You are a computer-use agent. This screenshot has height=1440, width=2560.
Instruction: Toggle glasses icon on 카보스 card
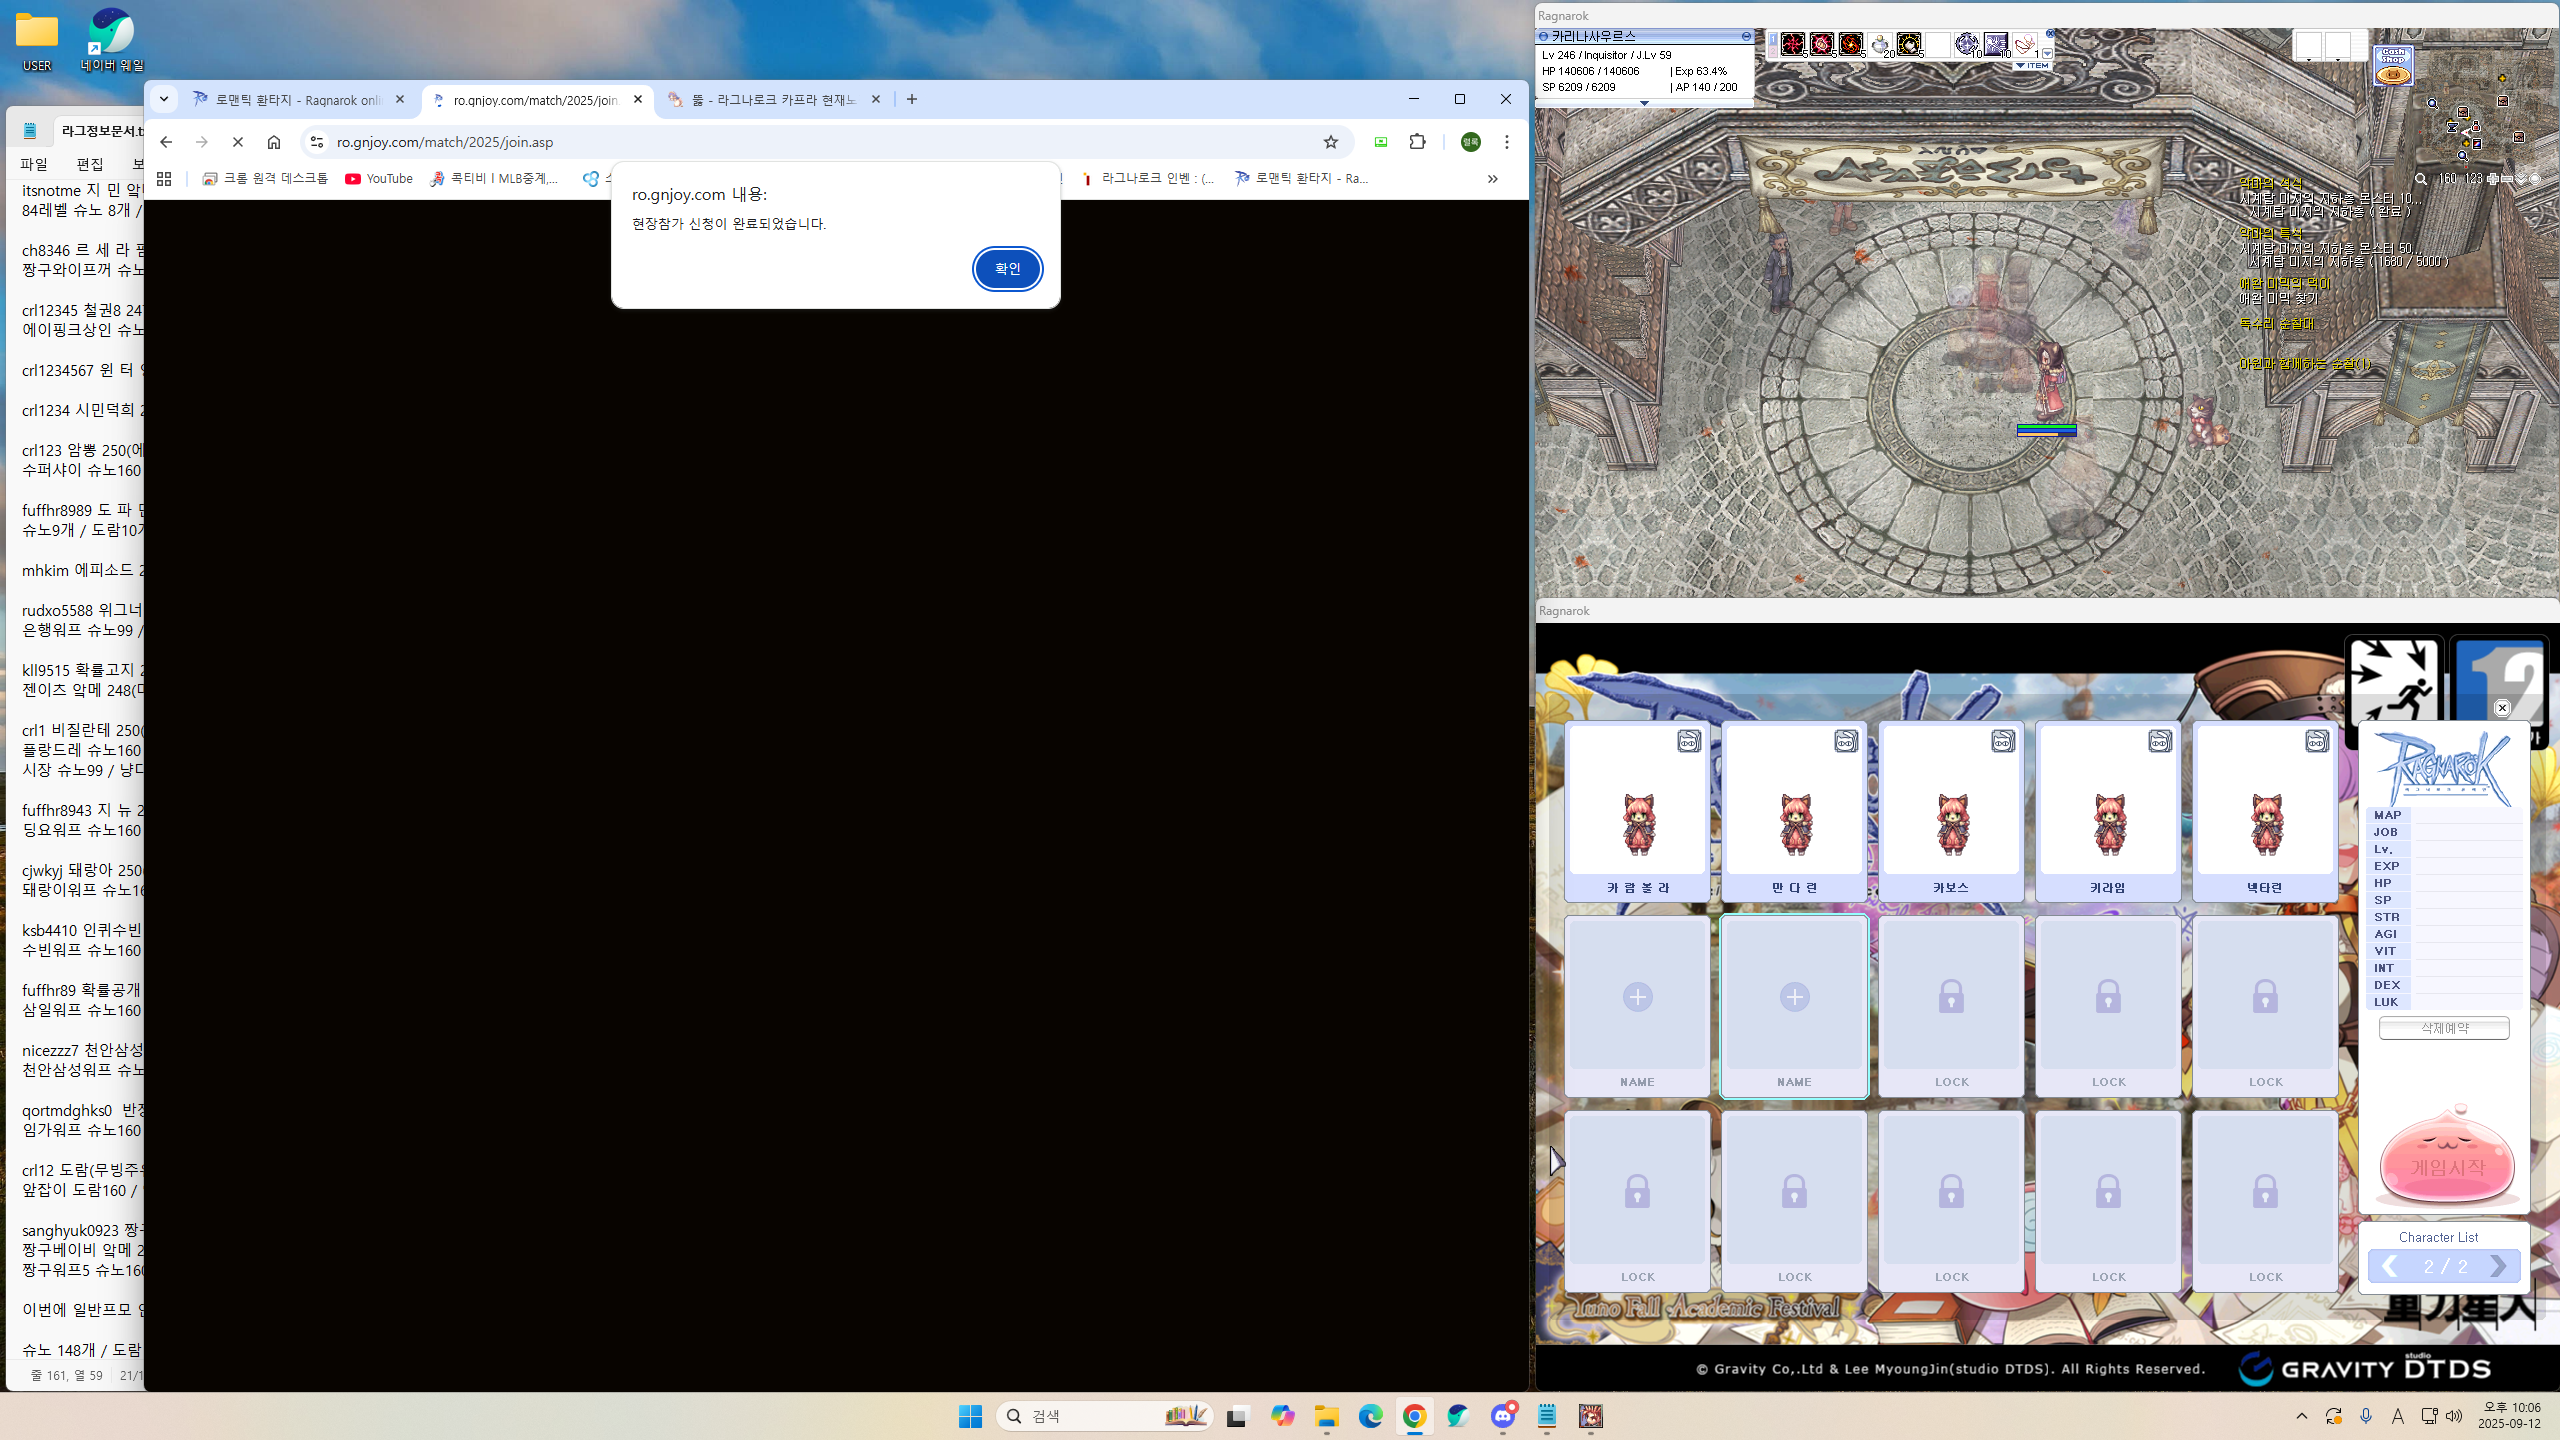click(x=2003, y=741)
